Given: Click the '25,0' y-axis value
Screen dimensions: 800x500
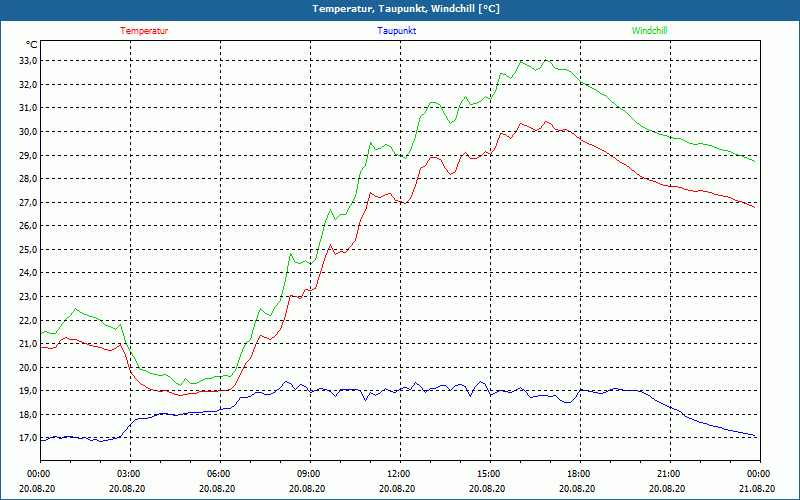Looking at the screenshot, I should pos(28,249).
